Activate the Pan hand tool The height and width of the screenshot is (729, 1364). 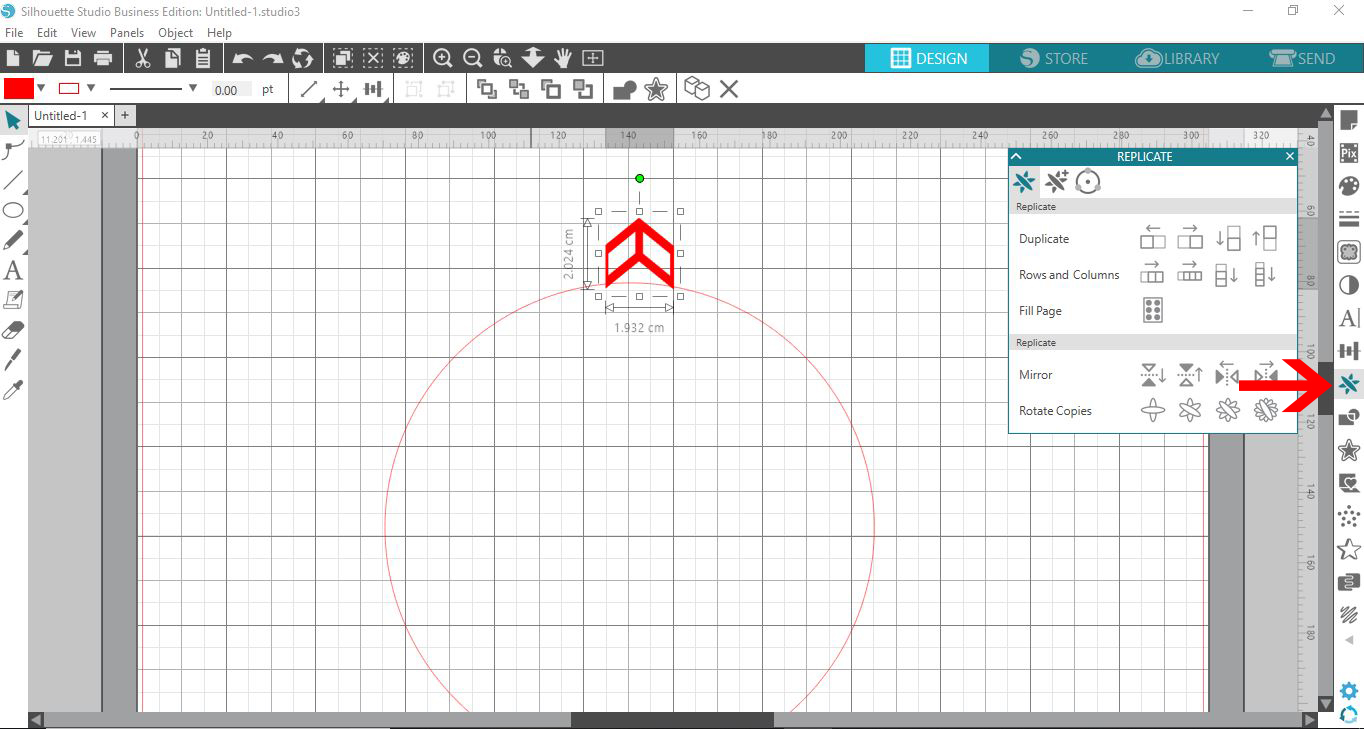[x=563, y=58]
